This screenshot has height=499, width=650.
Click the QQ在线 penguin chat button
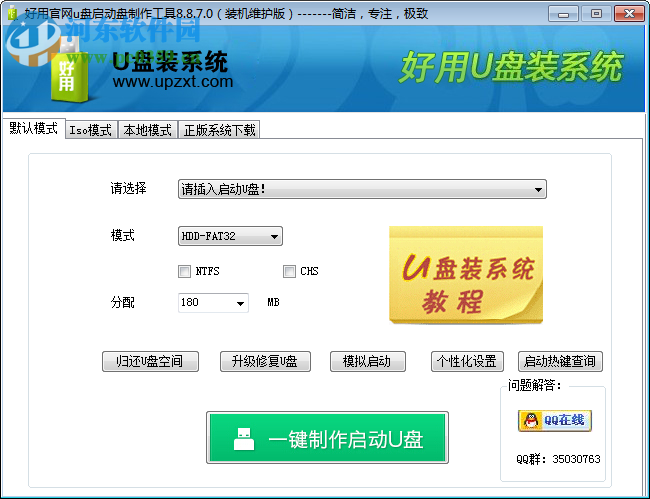555,421
